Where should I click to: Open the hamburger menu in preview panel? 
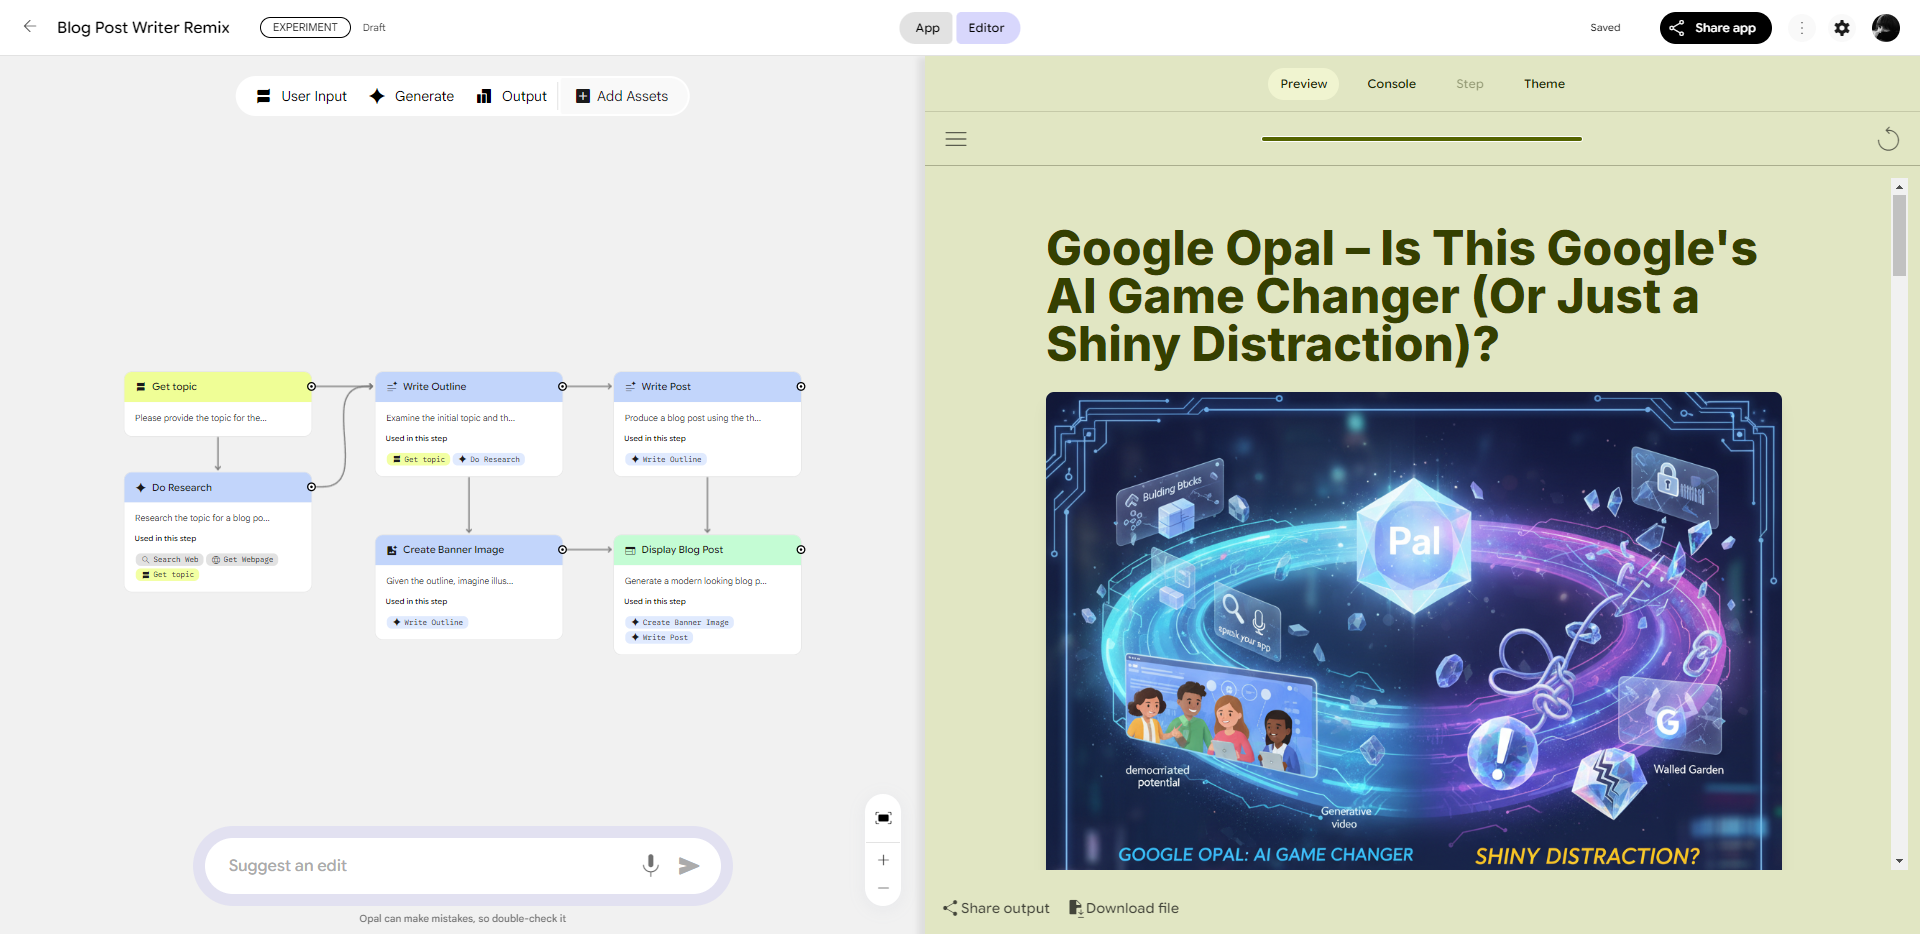(956, 139)
